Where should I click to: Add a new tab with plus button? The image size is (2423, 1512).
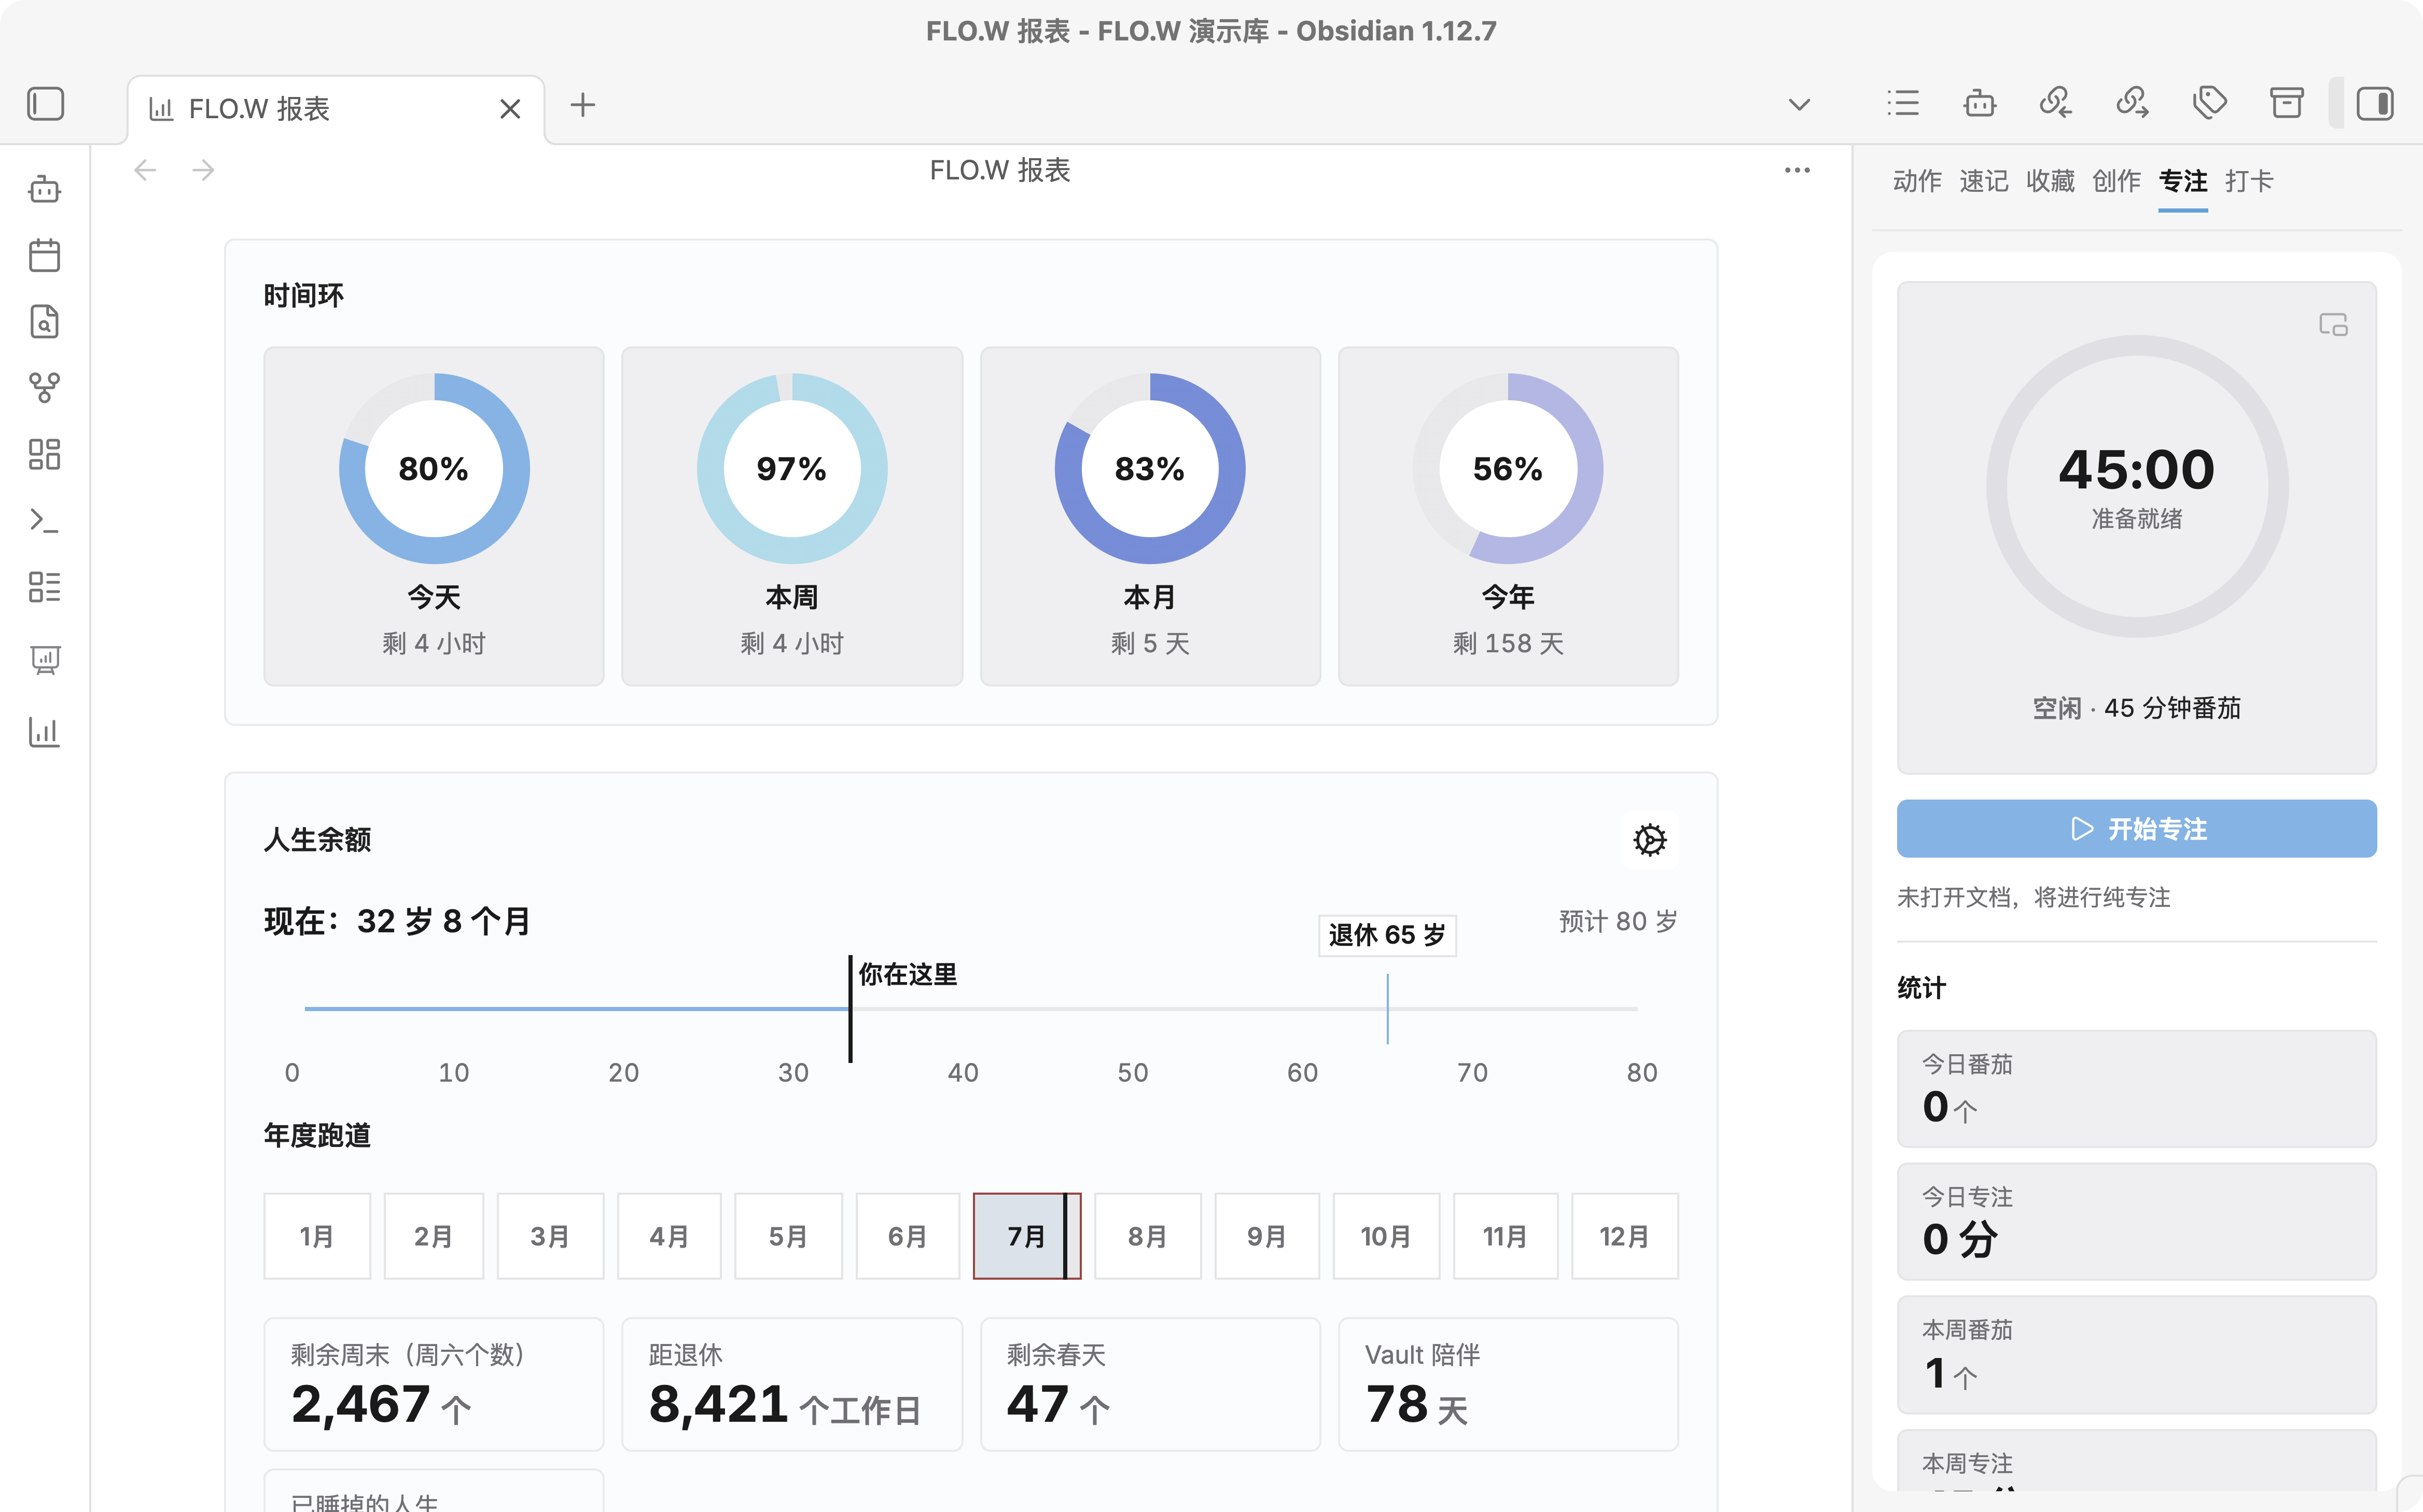point(582,105)
